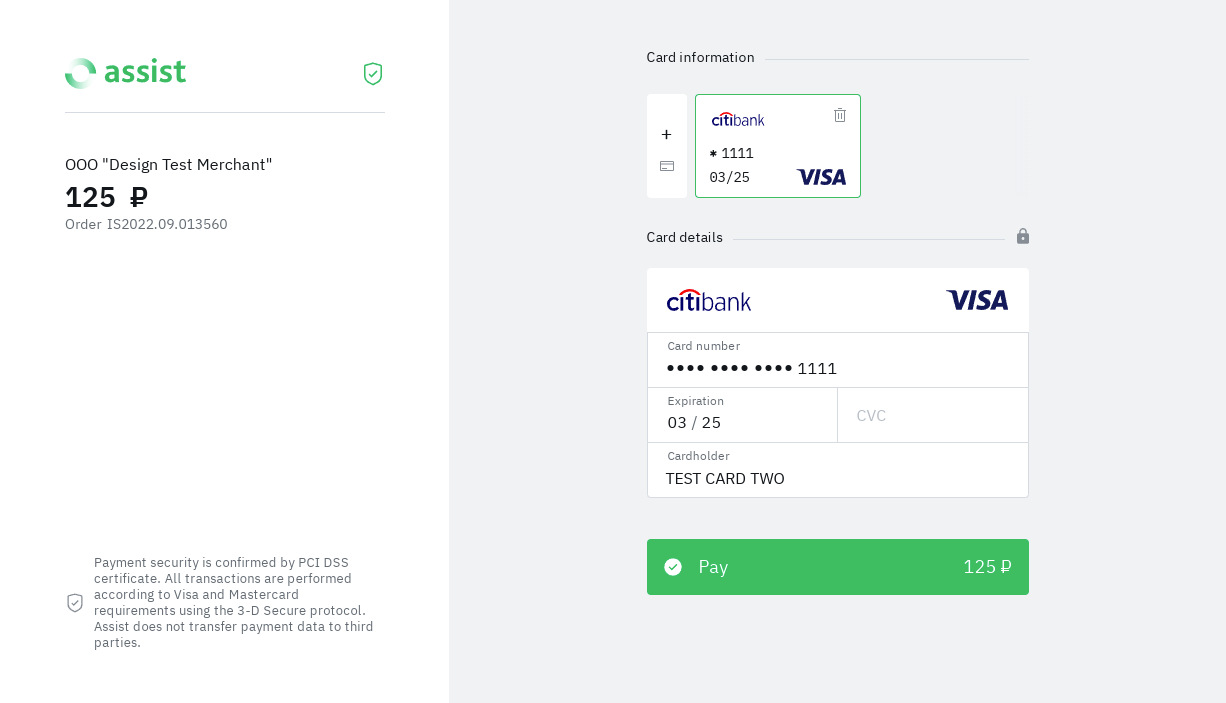Delete saved Citibank card via trash icon
This screenshot has width=1226, height=703.
coord(840,115)
